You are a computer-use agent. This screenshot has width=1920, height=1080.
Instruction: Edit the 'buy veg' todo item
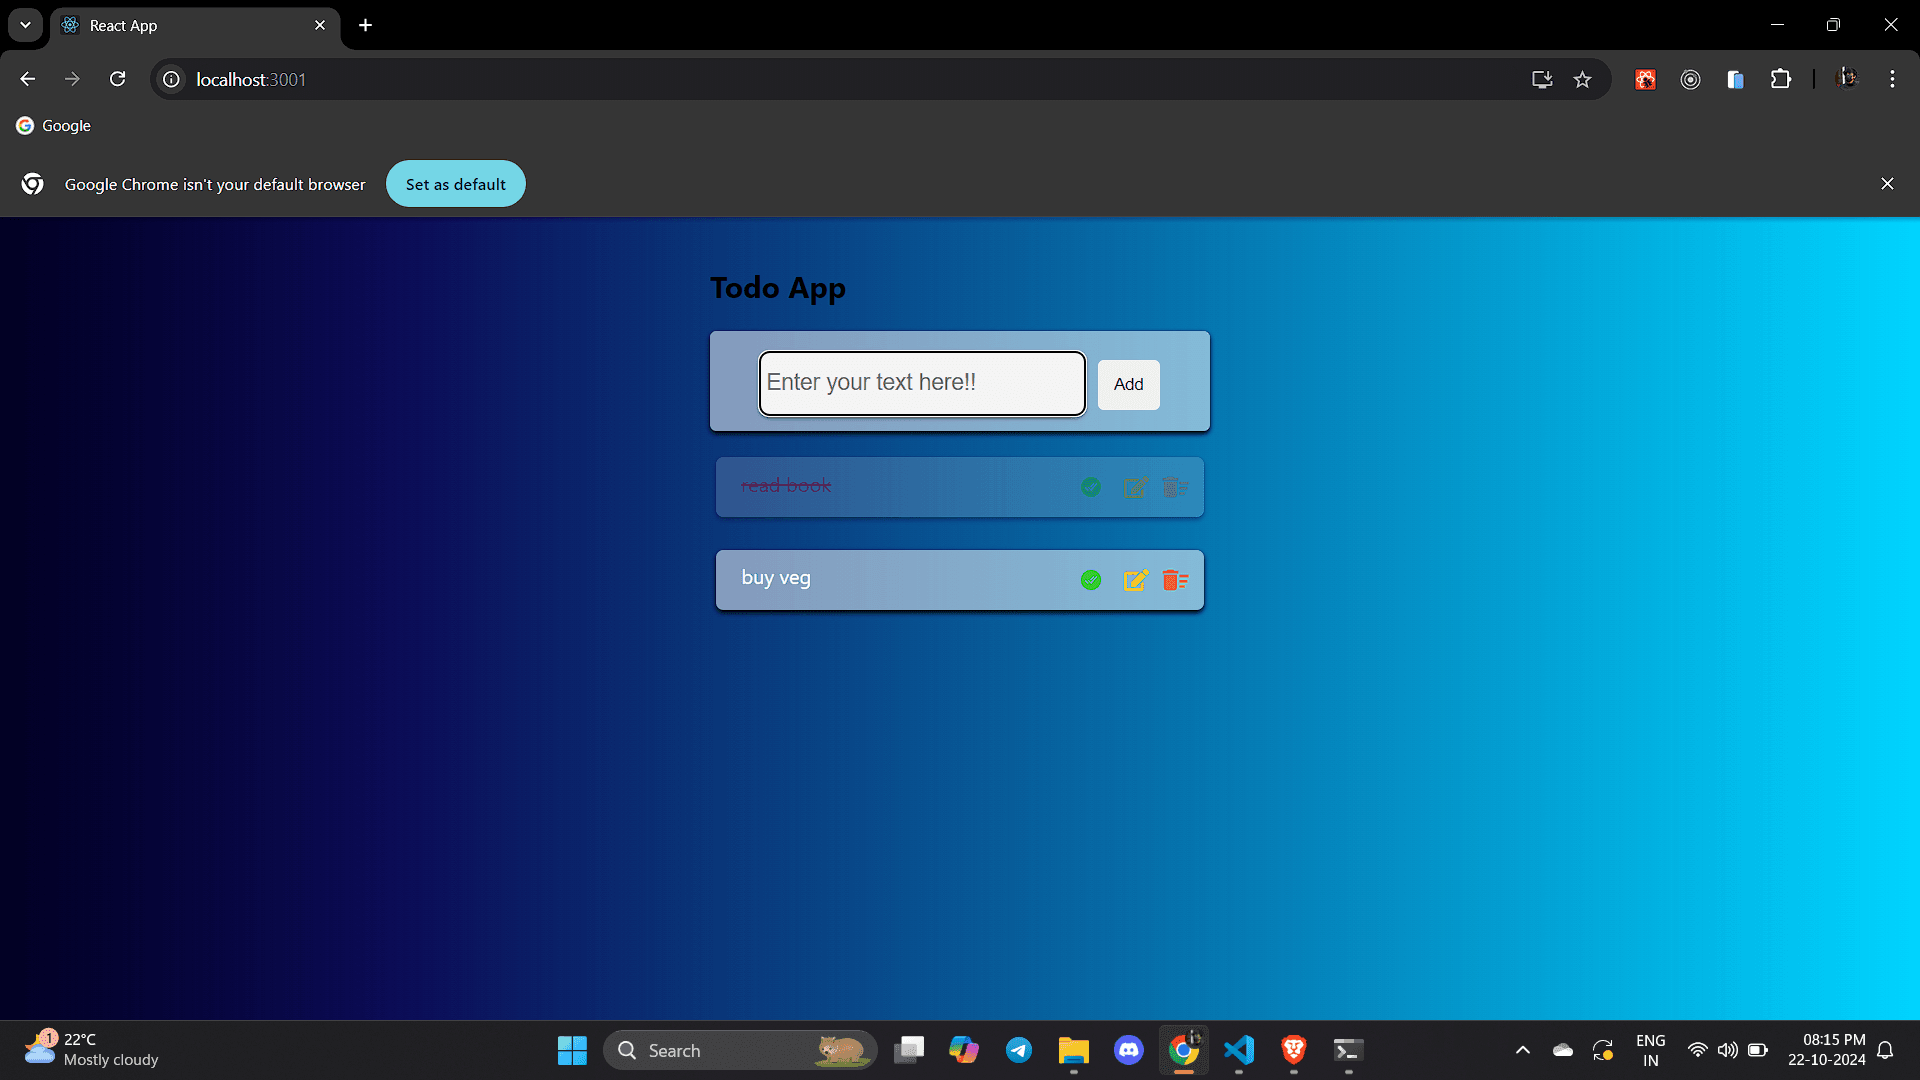coord(1135,580)
